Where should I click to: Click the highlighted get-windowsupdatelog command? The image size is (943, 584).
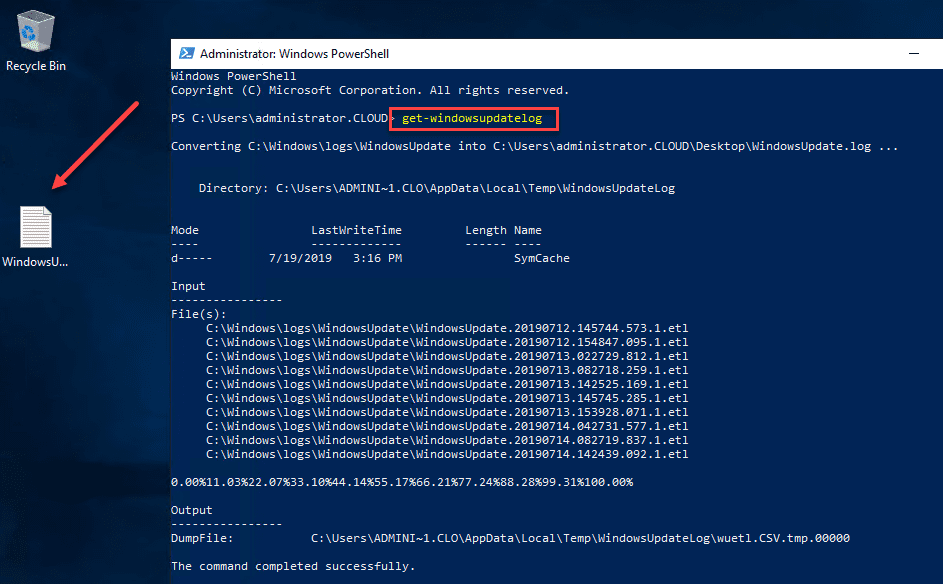(x=473, y=118)
